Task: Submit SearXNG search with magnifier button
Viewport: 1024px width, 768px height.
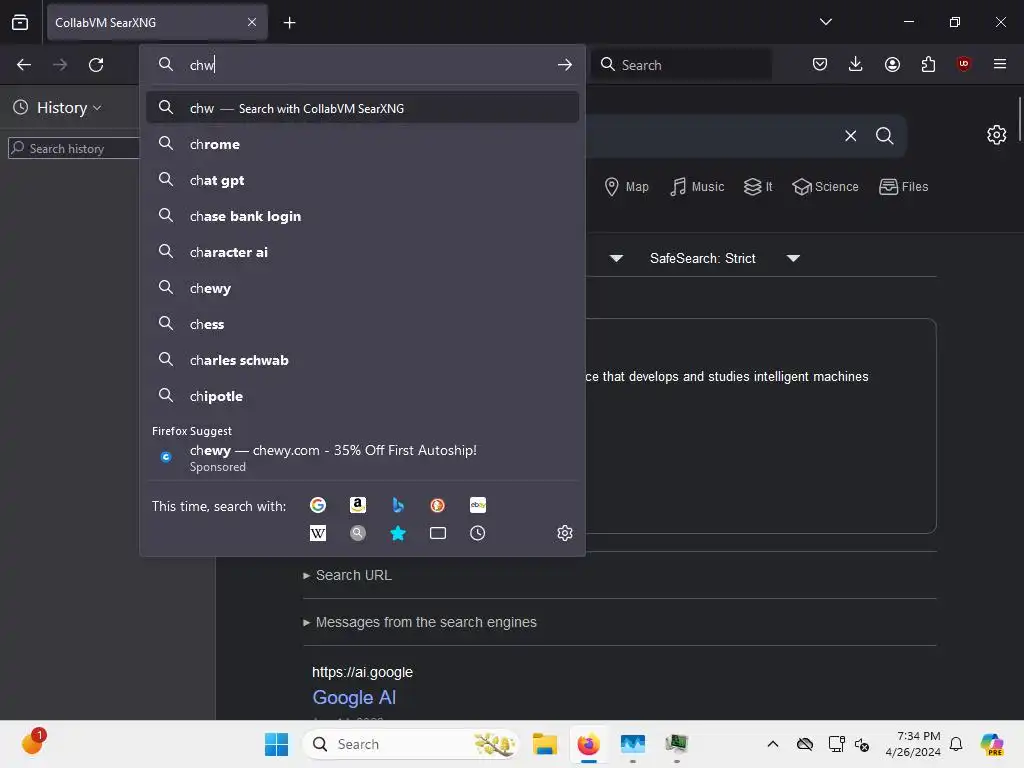Action: pyautogui.click(x=885, y=135)
